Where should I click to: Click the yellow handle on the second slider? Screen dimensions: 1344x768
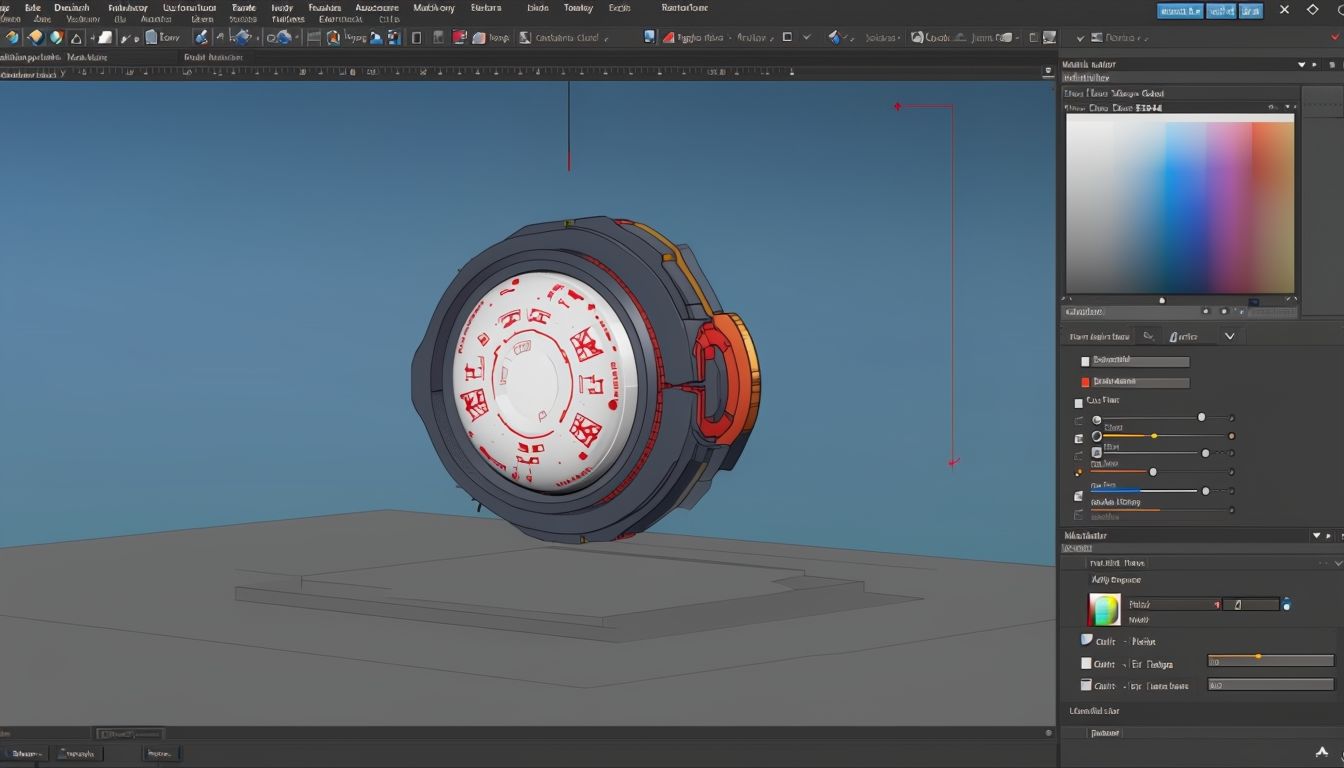click(1154, 436)
